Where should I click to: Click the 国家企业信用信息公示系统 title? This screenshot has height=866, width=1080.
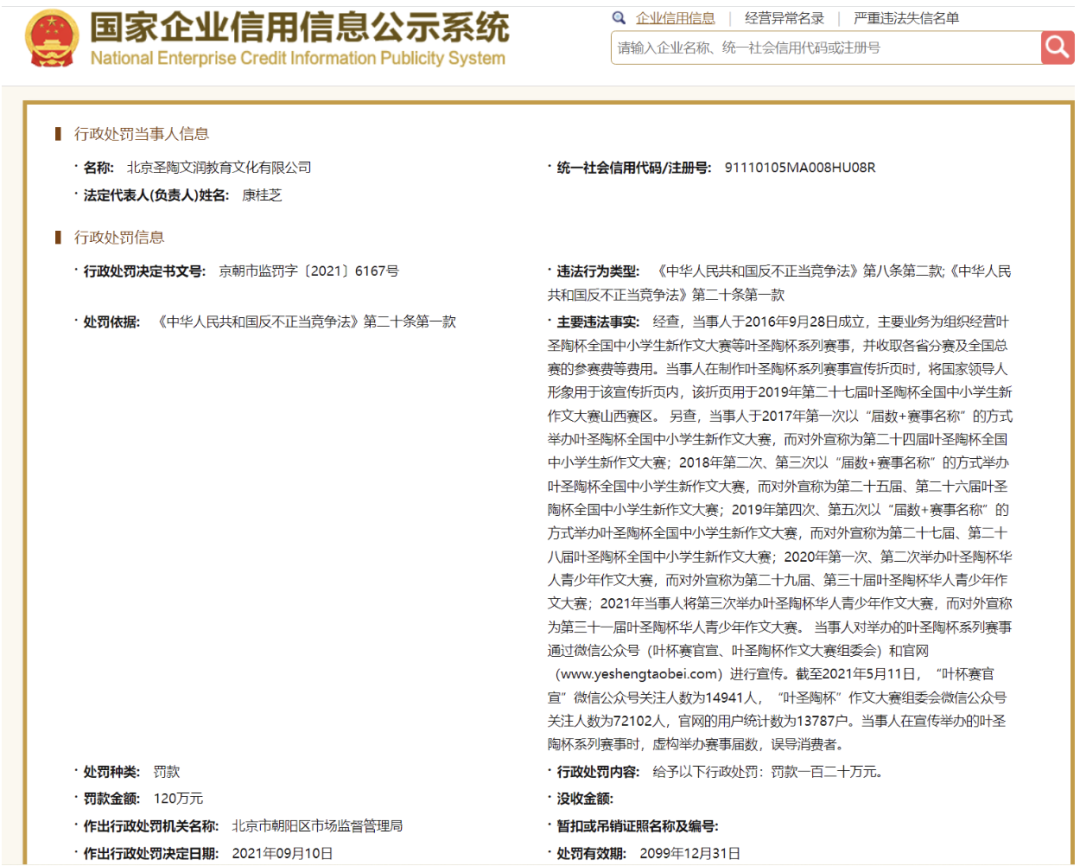(300, 27)
